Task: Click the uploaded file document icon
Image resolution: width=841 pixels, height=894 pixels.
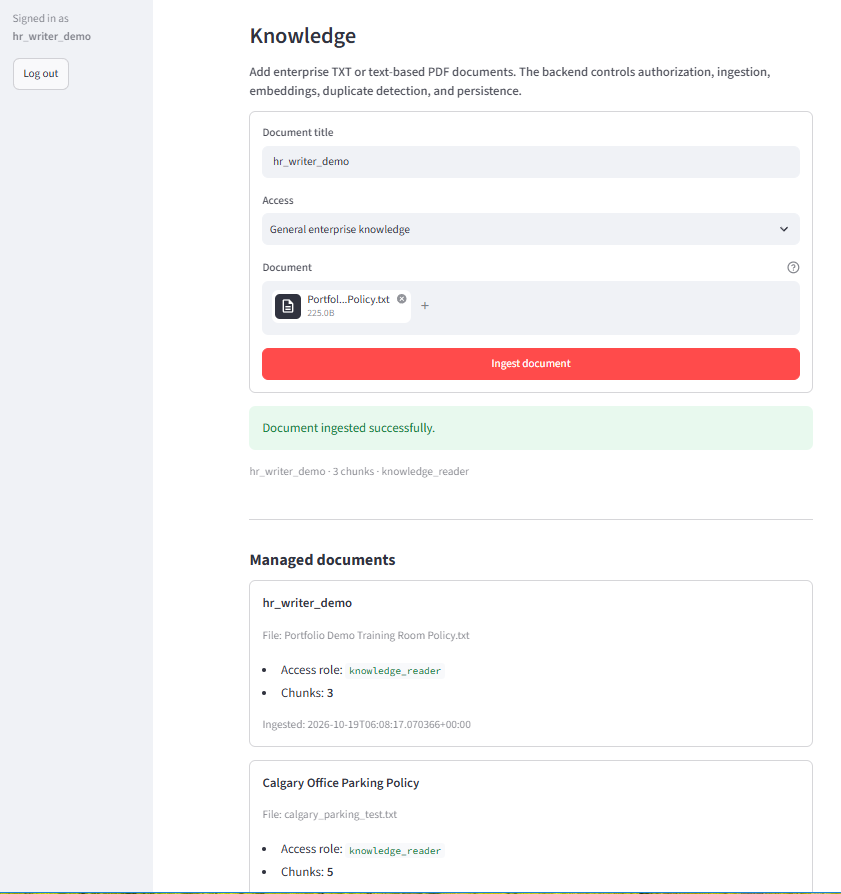Action: pos(288,307)
